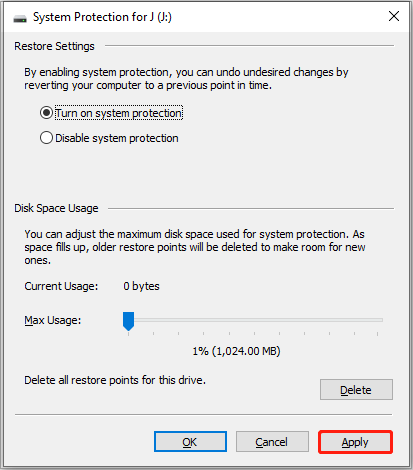The image size is (413, 470).
Task: Click the 'System Protection for J (J:)' title text
Action: coord(102,17)
